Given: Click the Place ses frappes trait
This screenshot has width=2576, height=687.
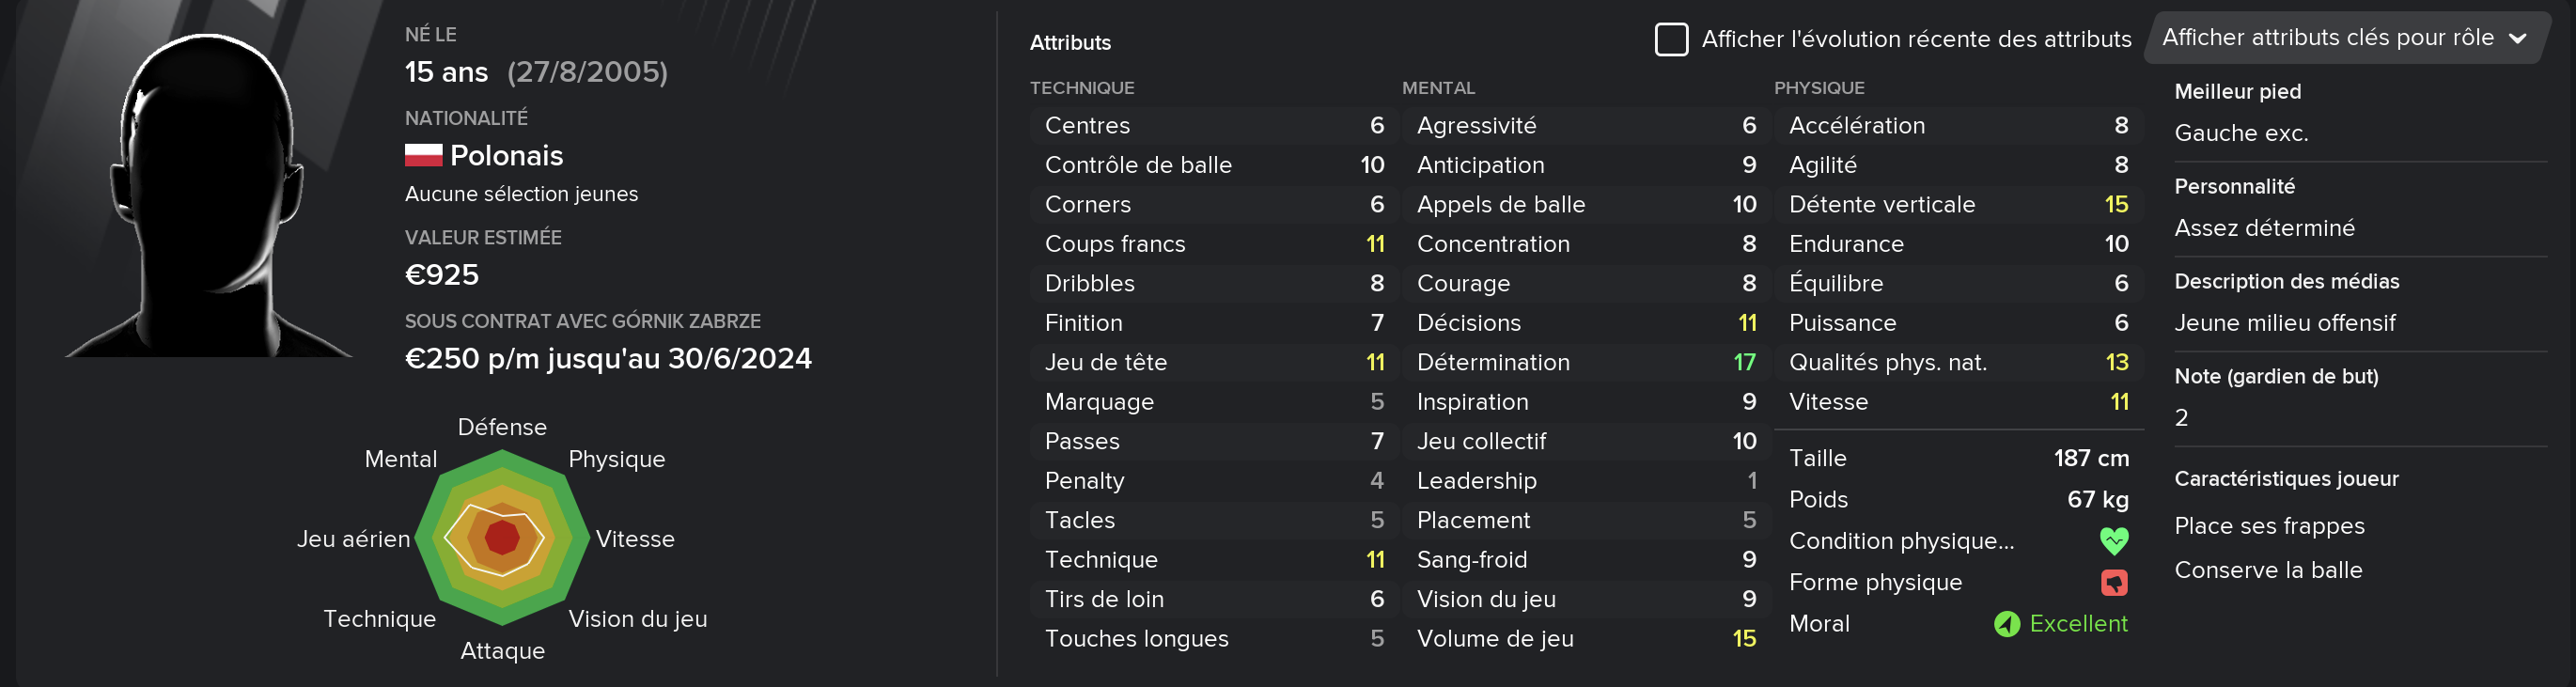Looking at the screenshot, I should (2269, 526).
